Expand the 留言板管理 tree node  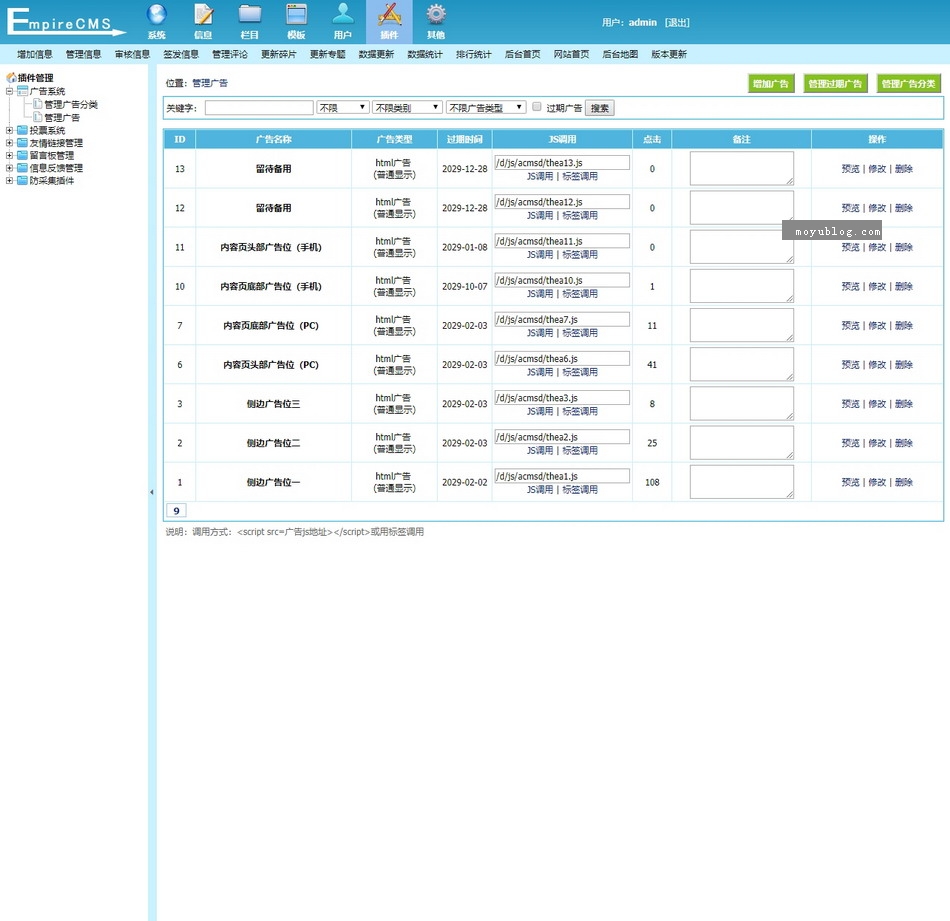coord(9,155)
